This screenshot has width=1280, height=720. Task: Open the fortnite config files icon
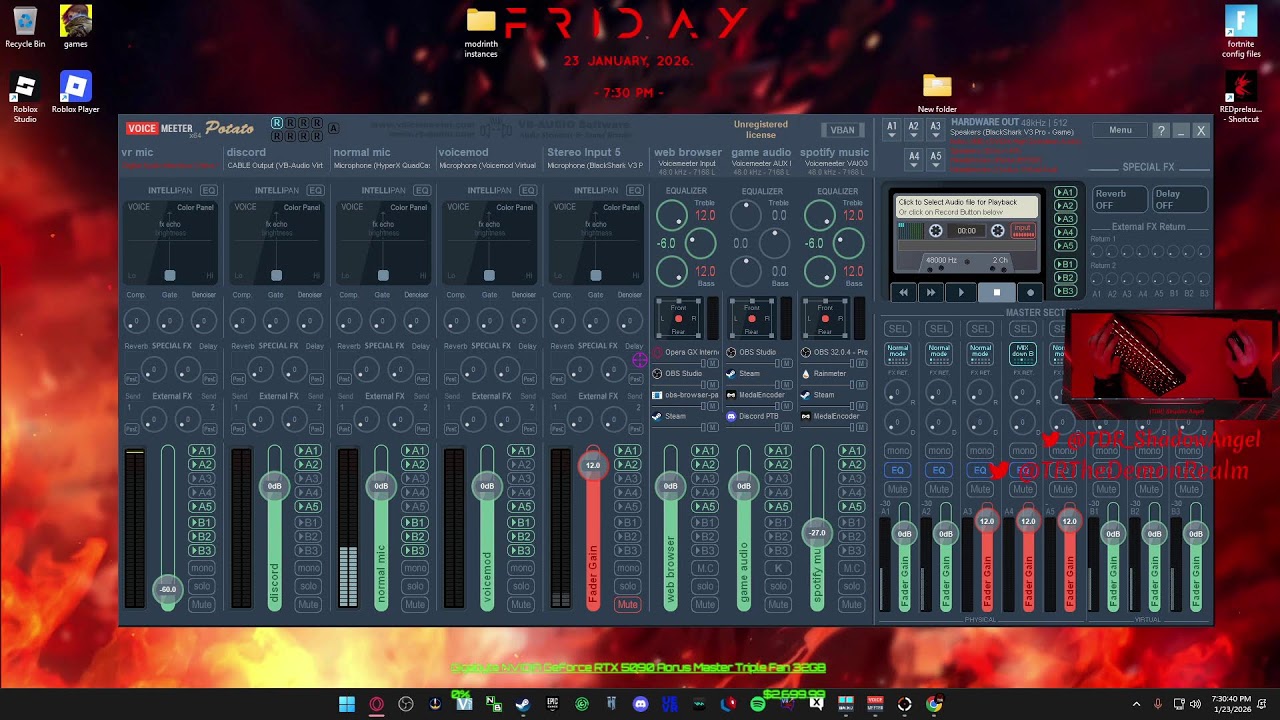1241,32
